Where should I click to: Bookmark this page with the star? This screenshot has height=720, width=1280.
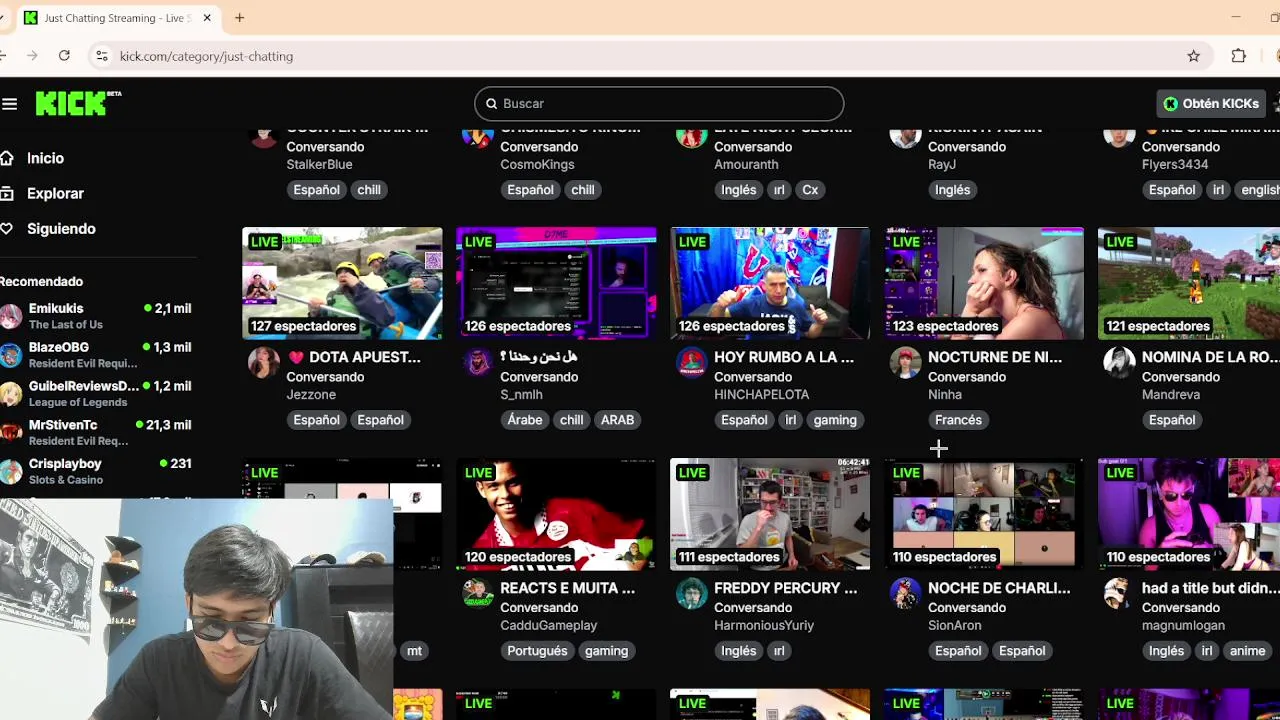[x=1193, y=56]
